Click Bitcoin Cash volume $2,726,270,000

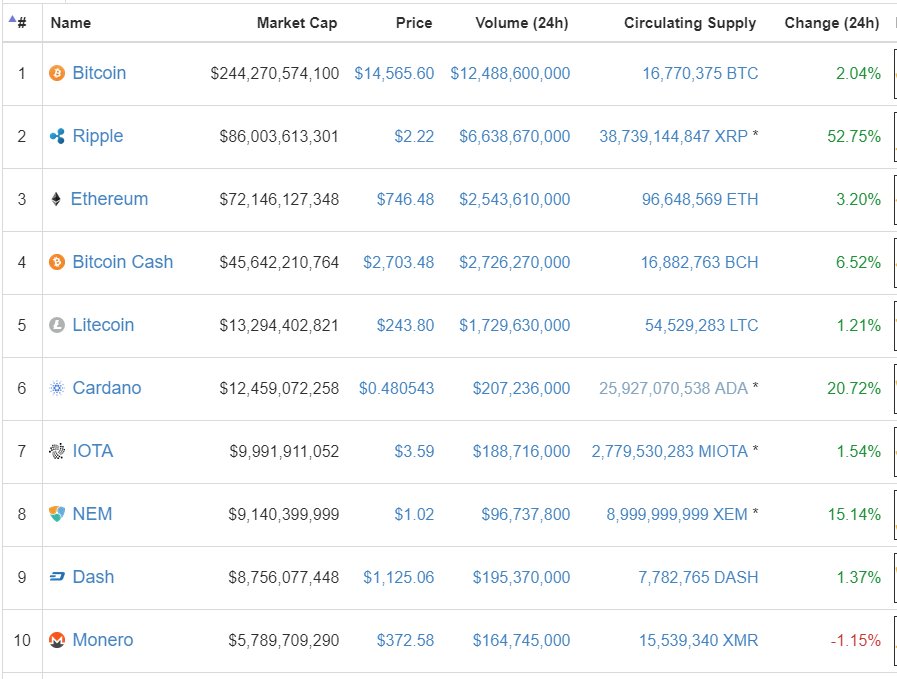point(515,262)
